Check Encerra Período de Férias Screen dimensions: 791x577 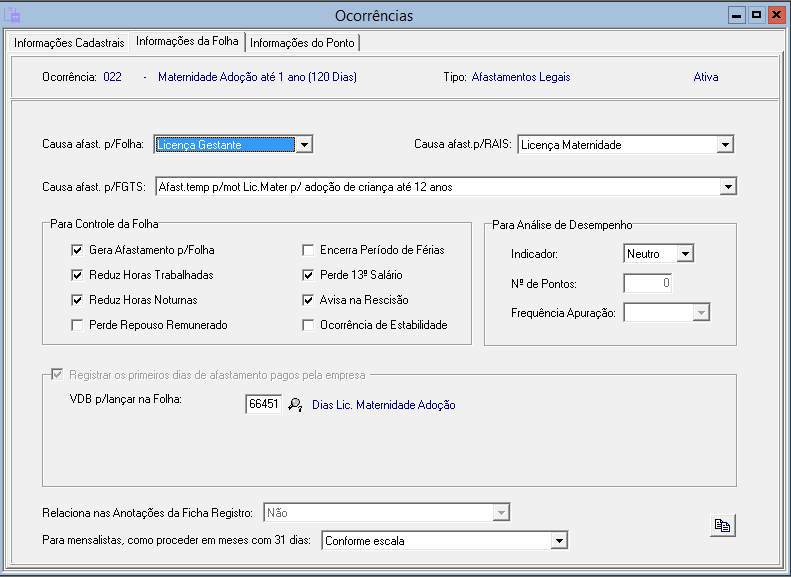point(308,250)
